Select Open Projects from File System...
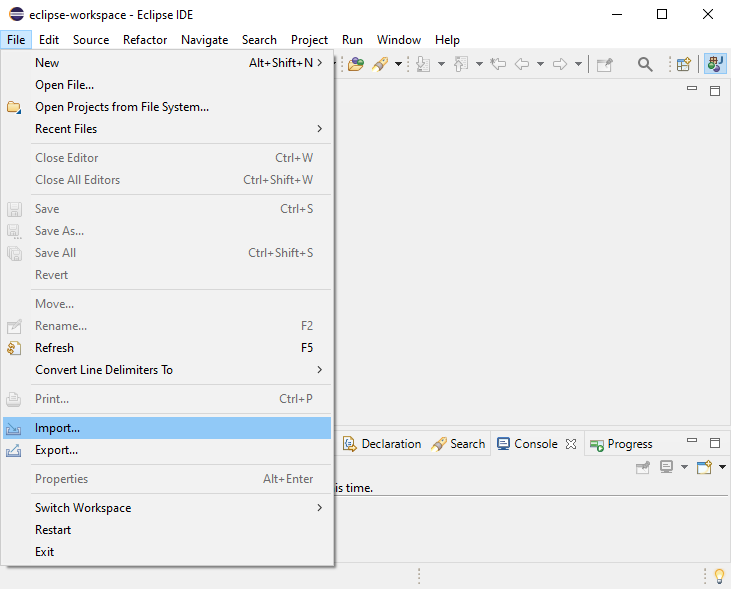 coord(122,107)
